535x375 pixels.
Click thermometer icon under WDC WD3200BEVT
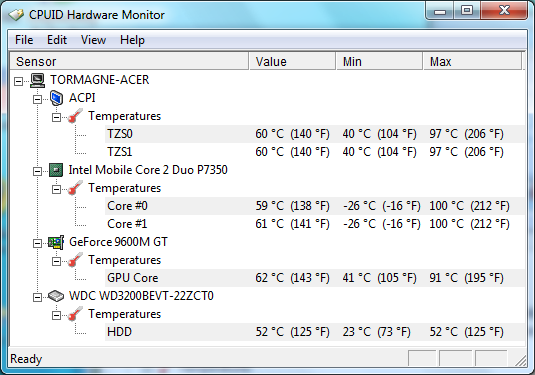75,314
